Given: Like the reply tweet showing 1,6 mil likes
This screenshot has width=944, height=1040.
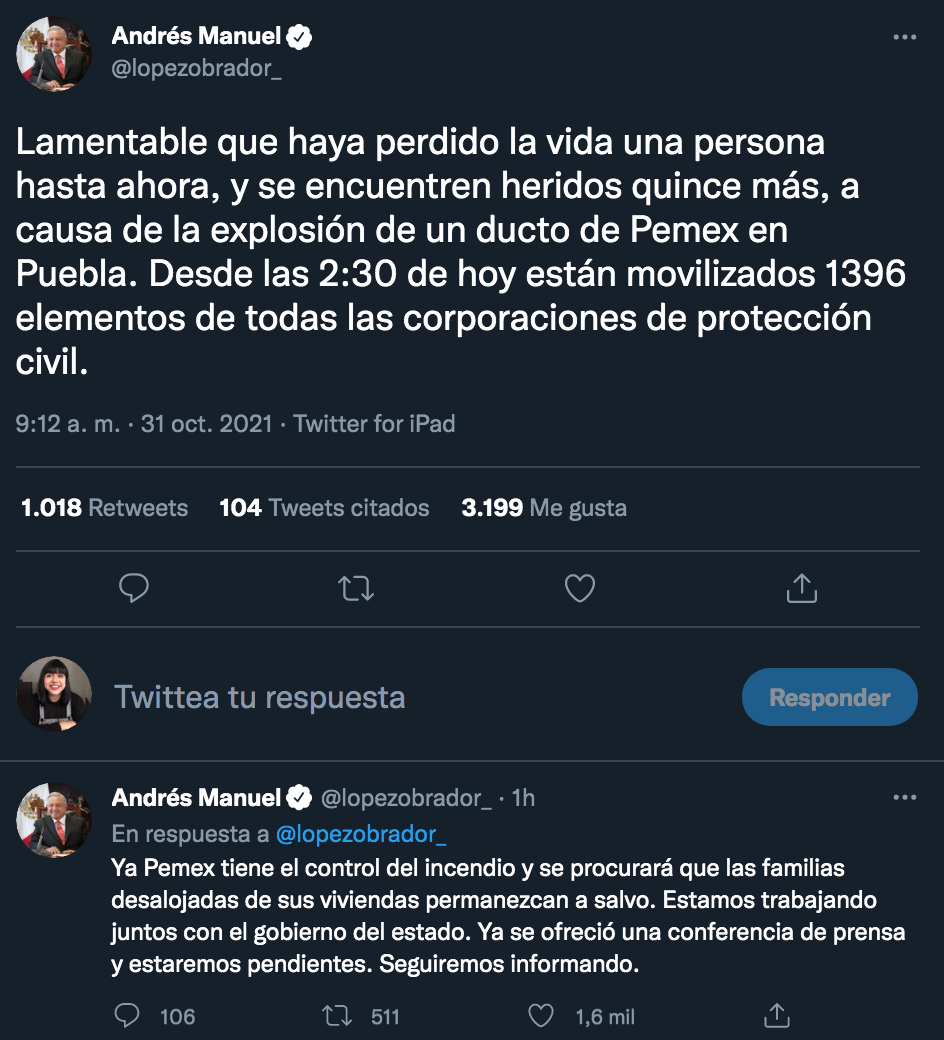Looking at the screenshot, I should pos(540,1016).
